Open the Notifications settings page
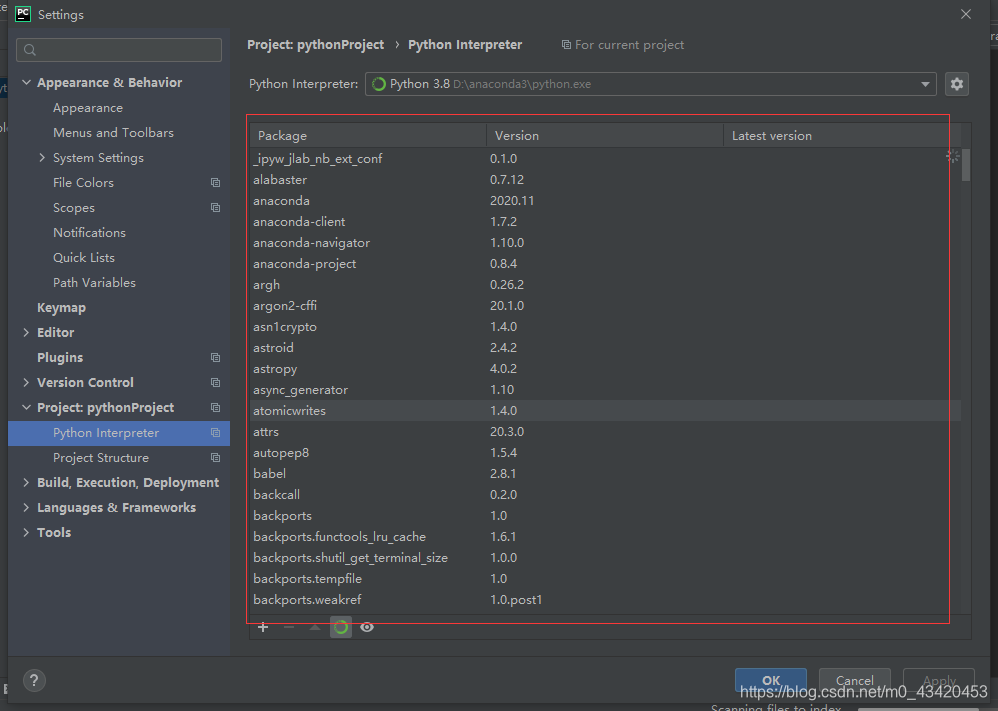This screenshot has width=998, height=711. (x=89, y=232)
